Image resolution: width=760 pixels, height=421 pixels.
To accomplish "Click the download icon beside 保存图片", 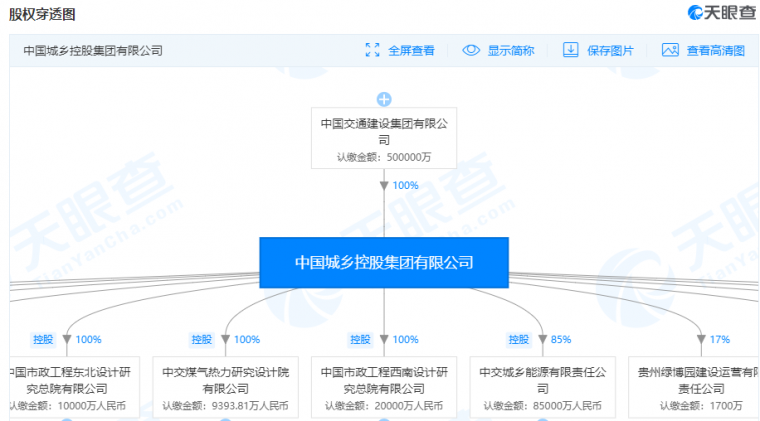I will coord(571,50).
